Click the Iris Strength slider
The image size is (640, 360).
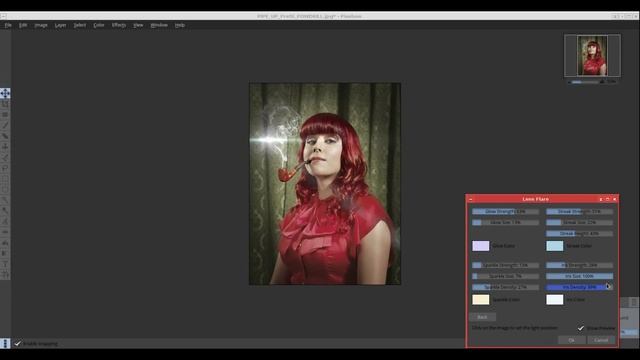[x=580, y=265]
